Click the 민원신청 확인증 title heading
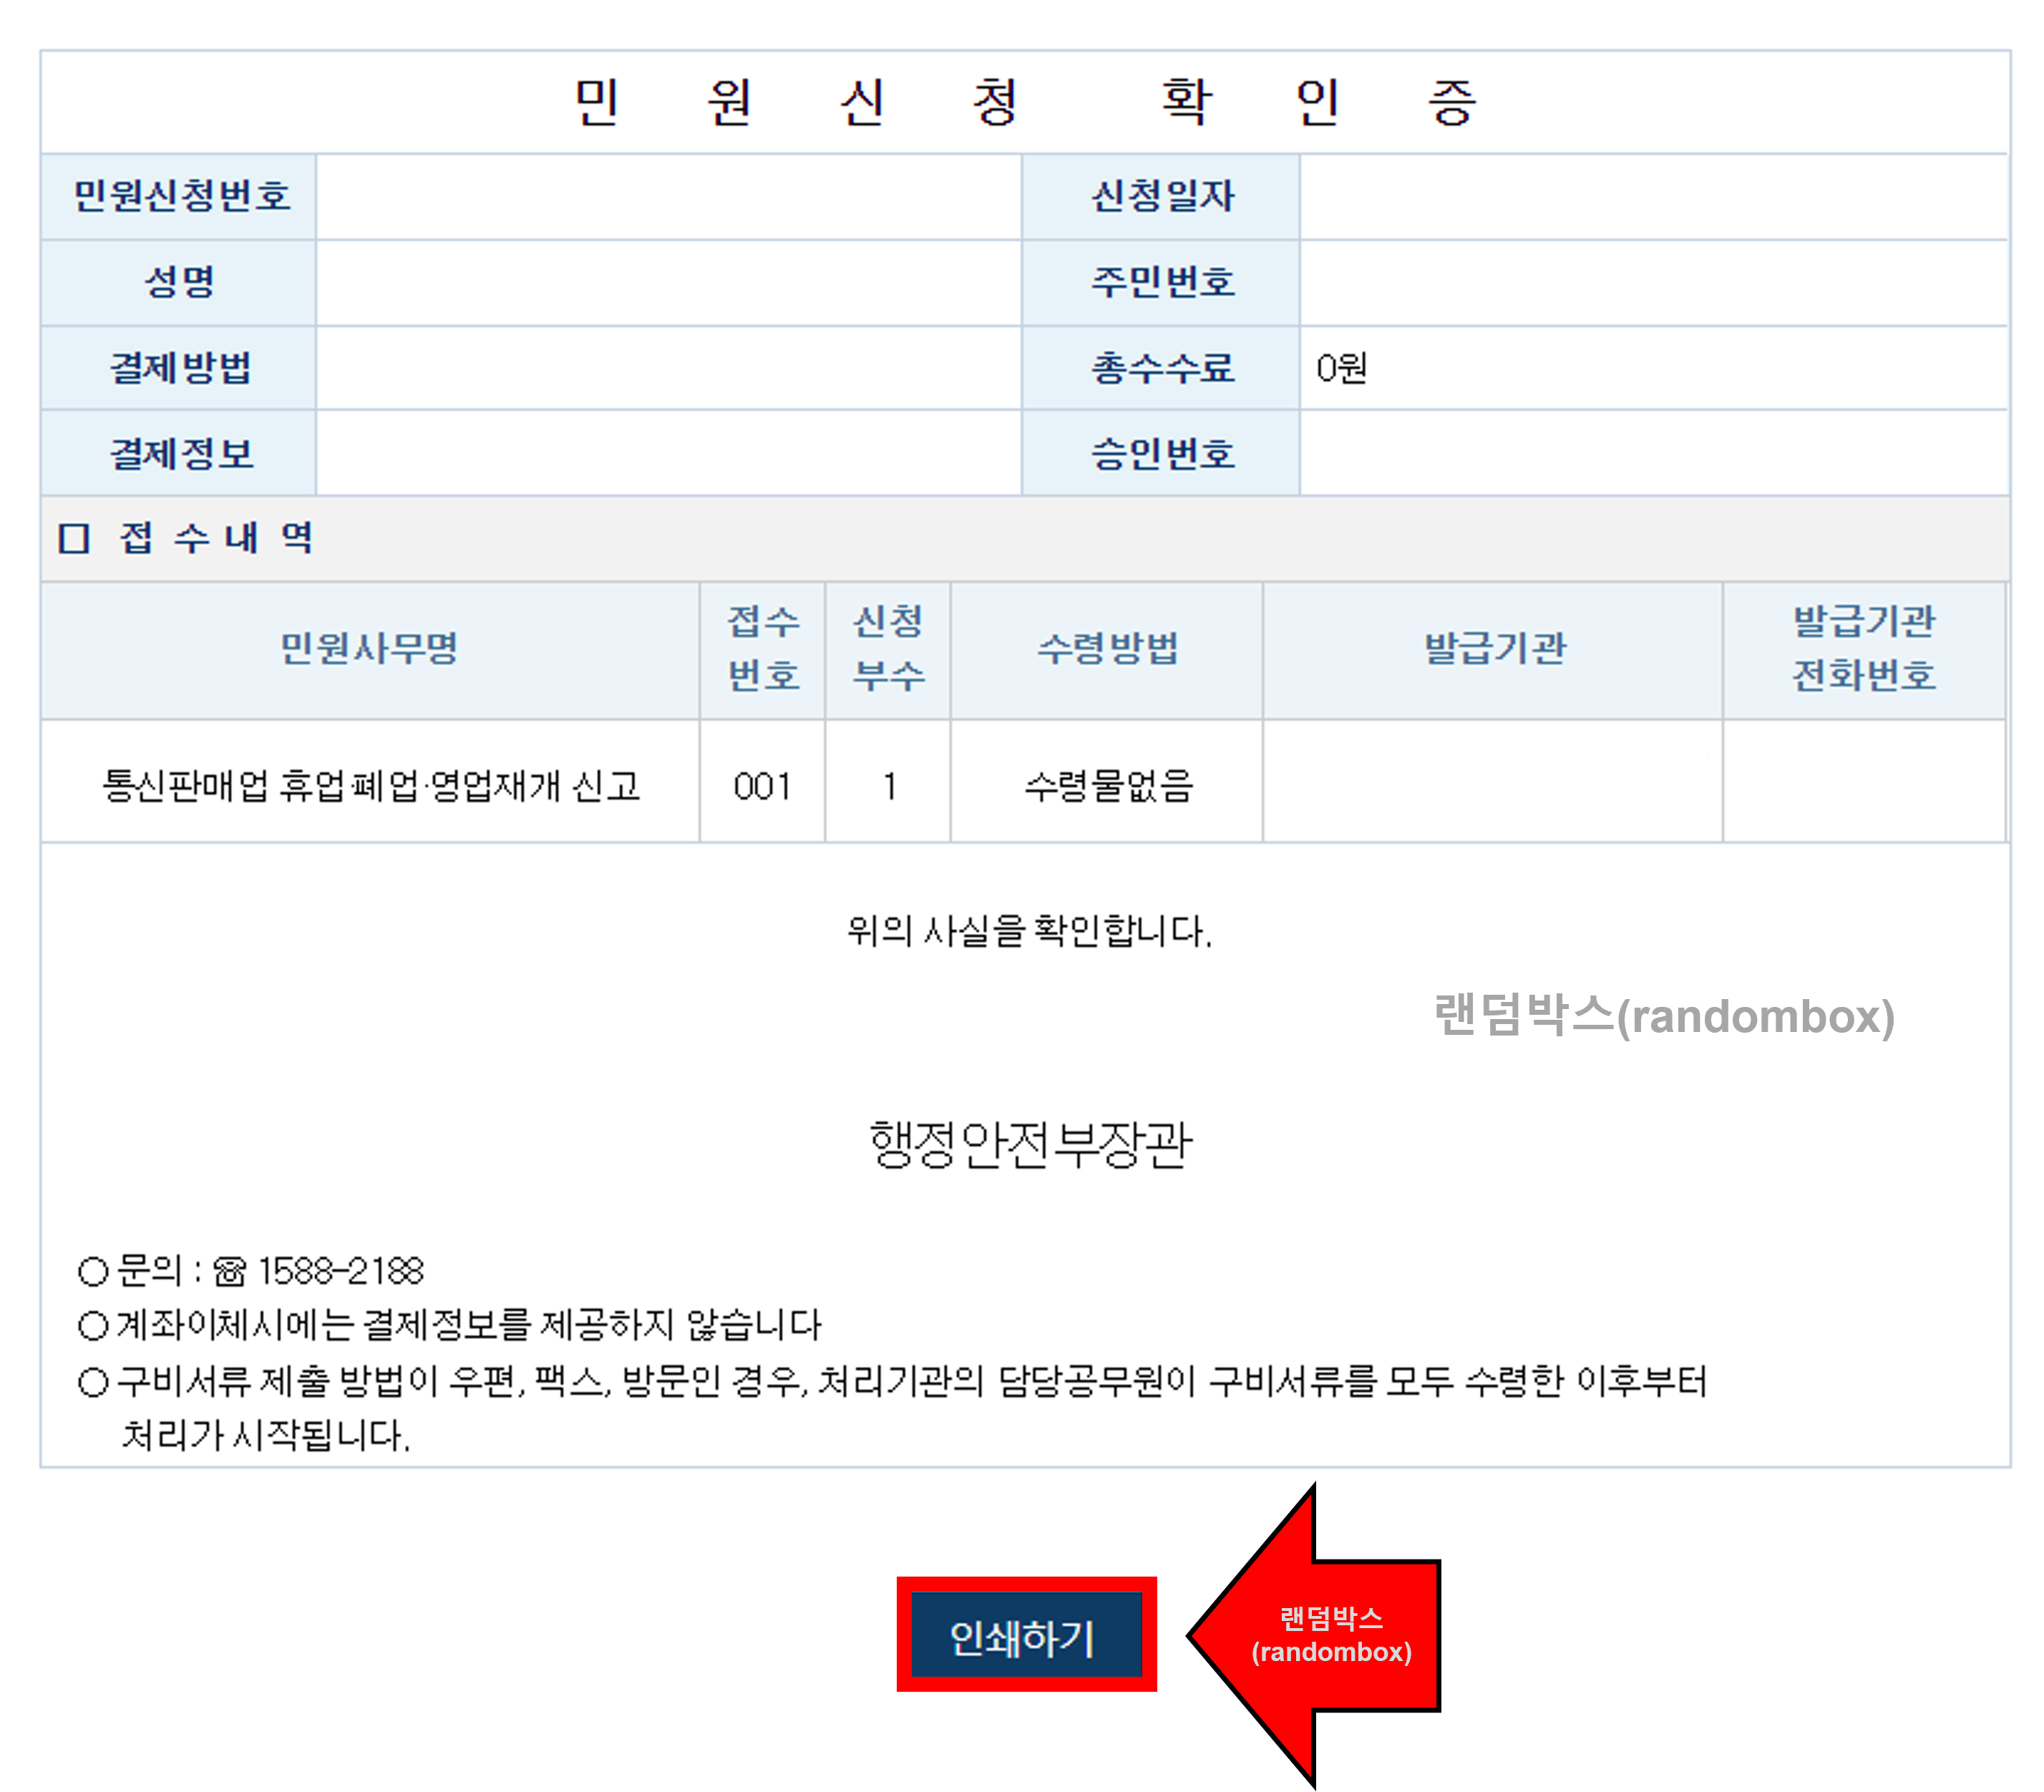The height and width of the screenshot is (1792, 2044). (x=1024, y=102)
